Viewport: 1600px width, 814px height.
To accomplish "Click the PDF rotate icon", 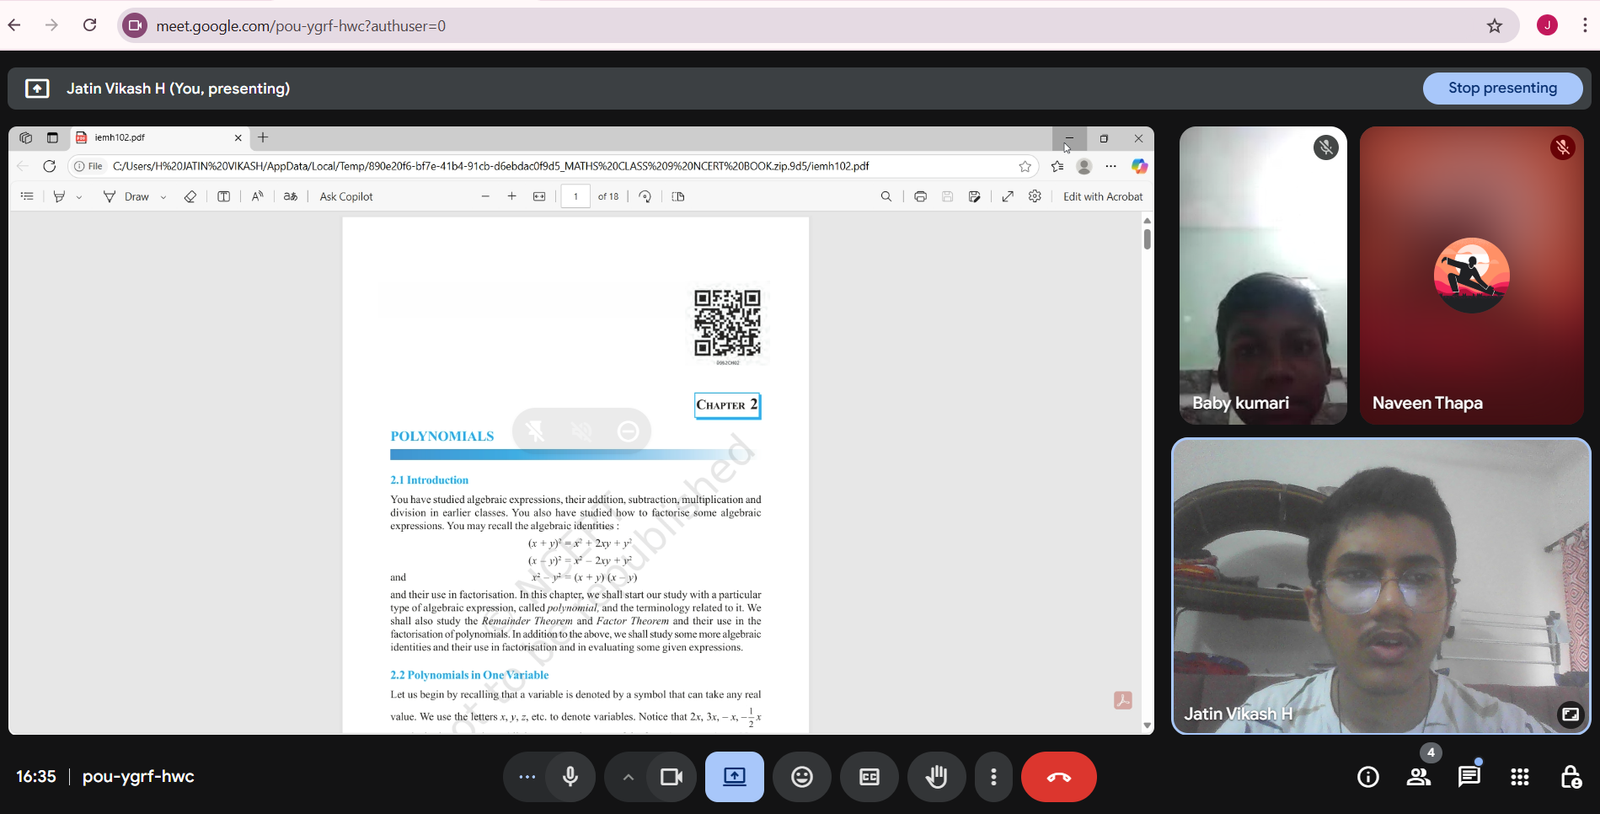I will click(645, 197).
